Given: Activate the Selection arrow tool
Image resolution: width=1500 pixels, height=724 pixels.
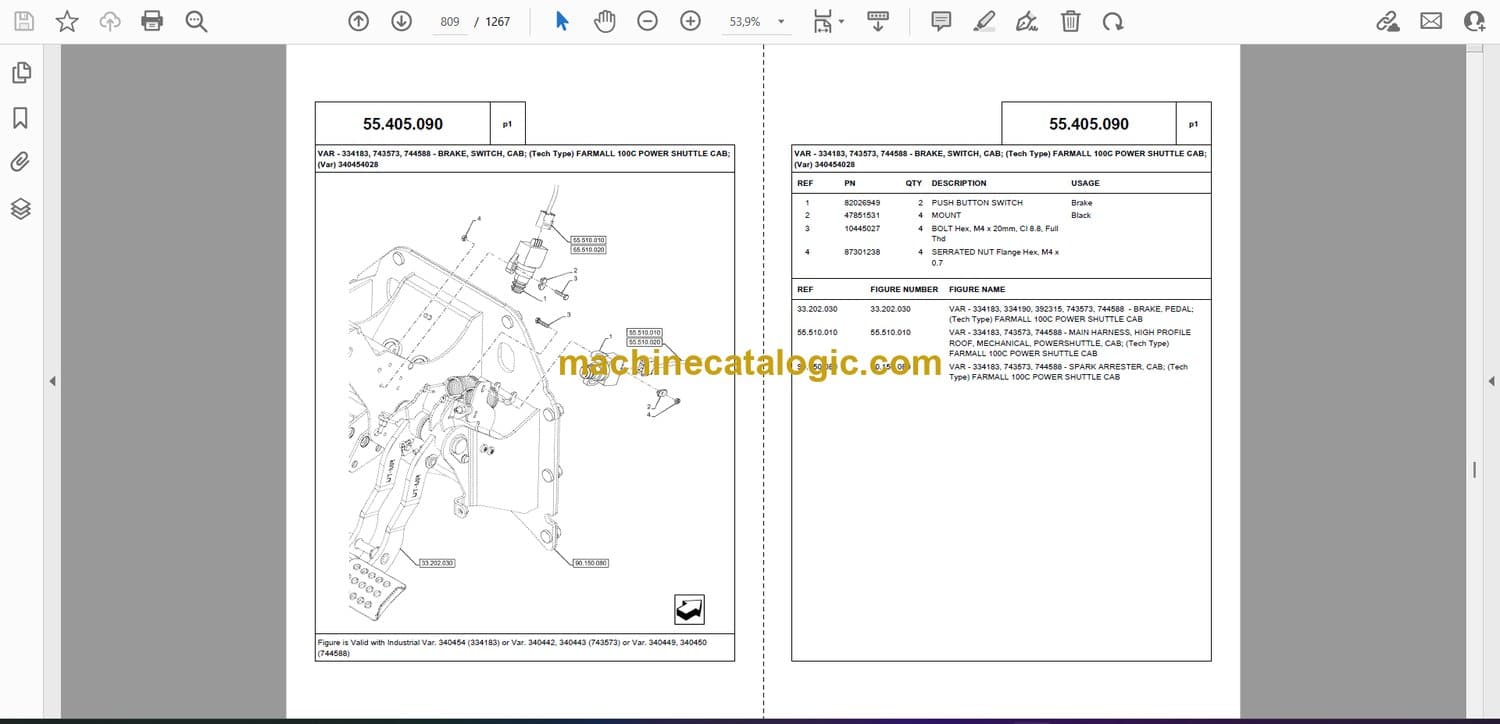Looking at the screenshot, I should pyautogui.click(x=562, y=21).
